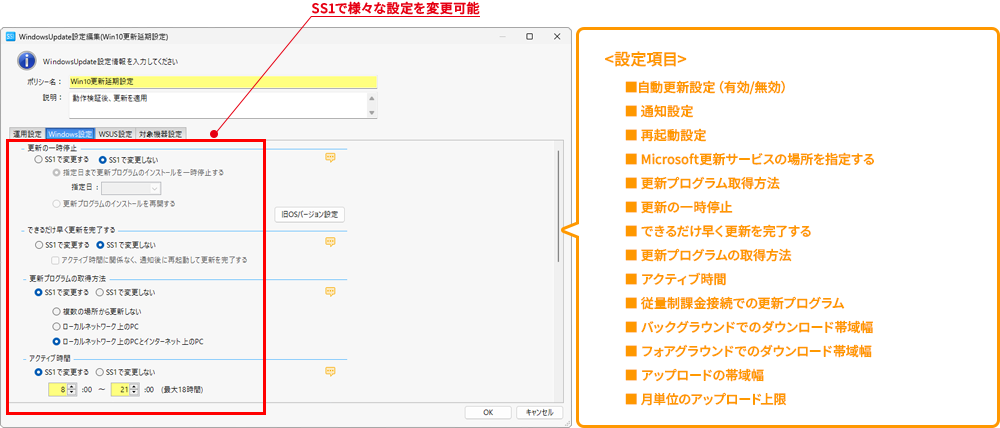Select SS1で変更する under できるだけ早く更新を完了する
The height and width of the screenshot is (428, 1000).
[62, 244]
